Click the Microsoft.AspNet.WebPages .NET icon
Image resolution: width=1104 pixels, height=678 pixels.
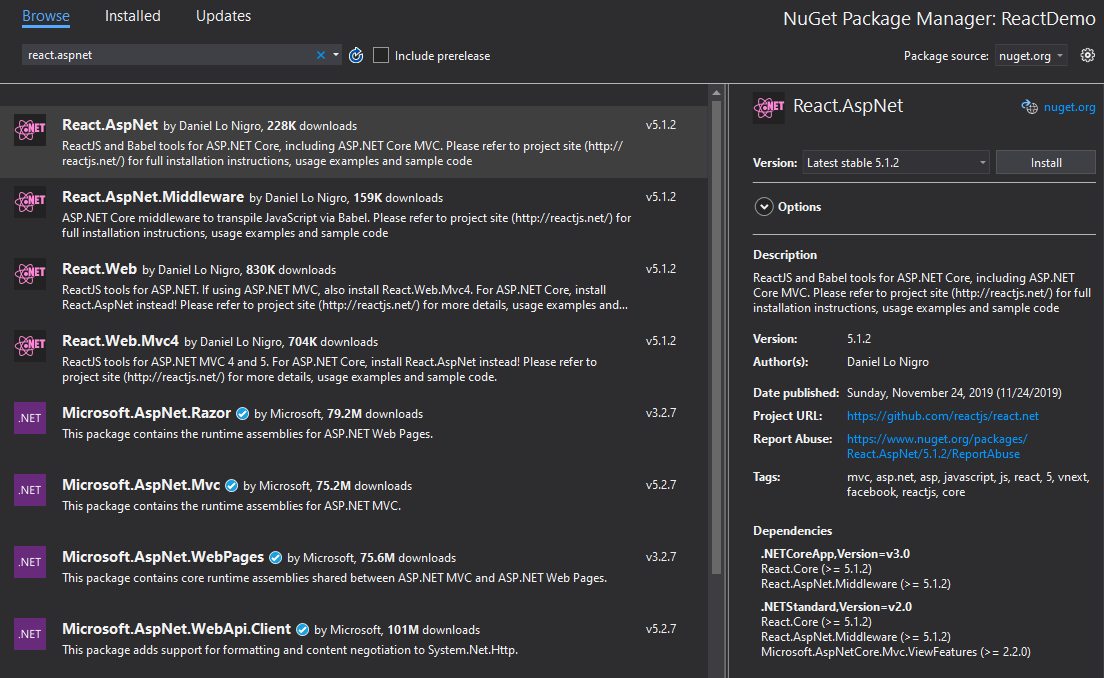pos(30,561)
